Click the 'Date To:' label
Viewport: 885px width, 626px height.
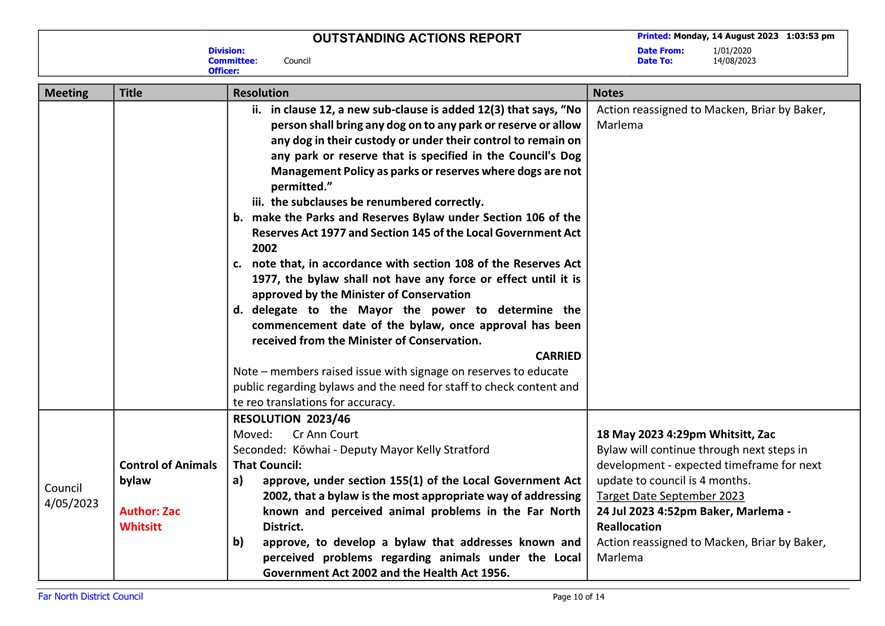(x=655, y=61)
